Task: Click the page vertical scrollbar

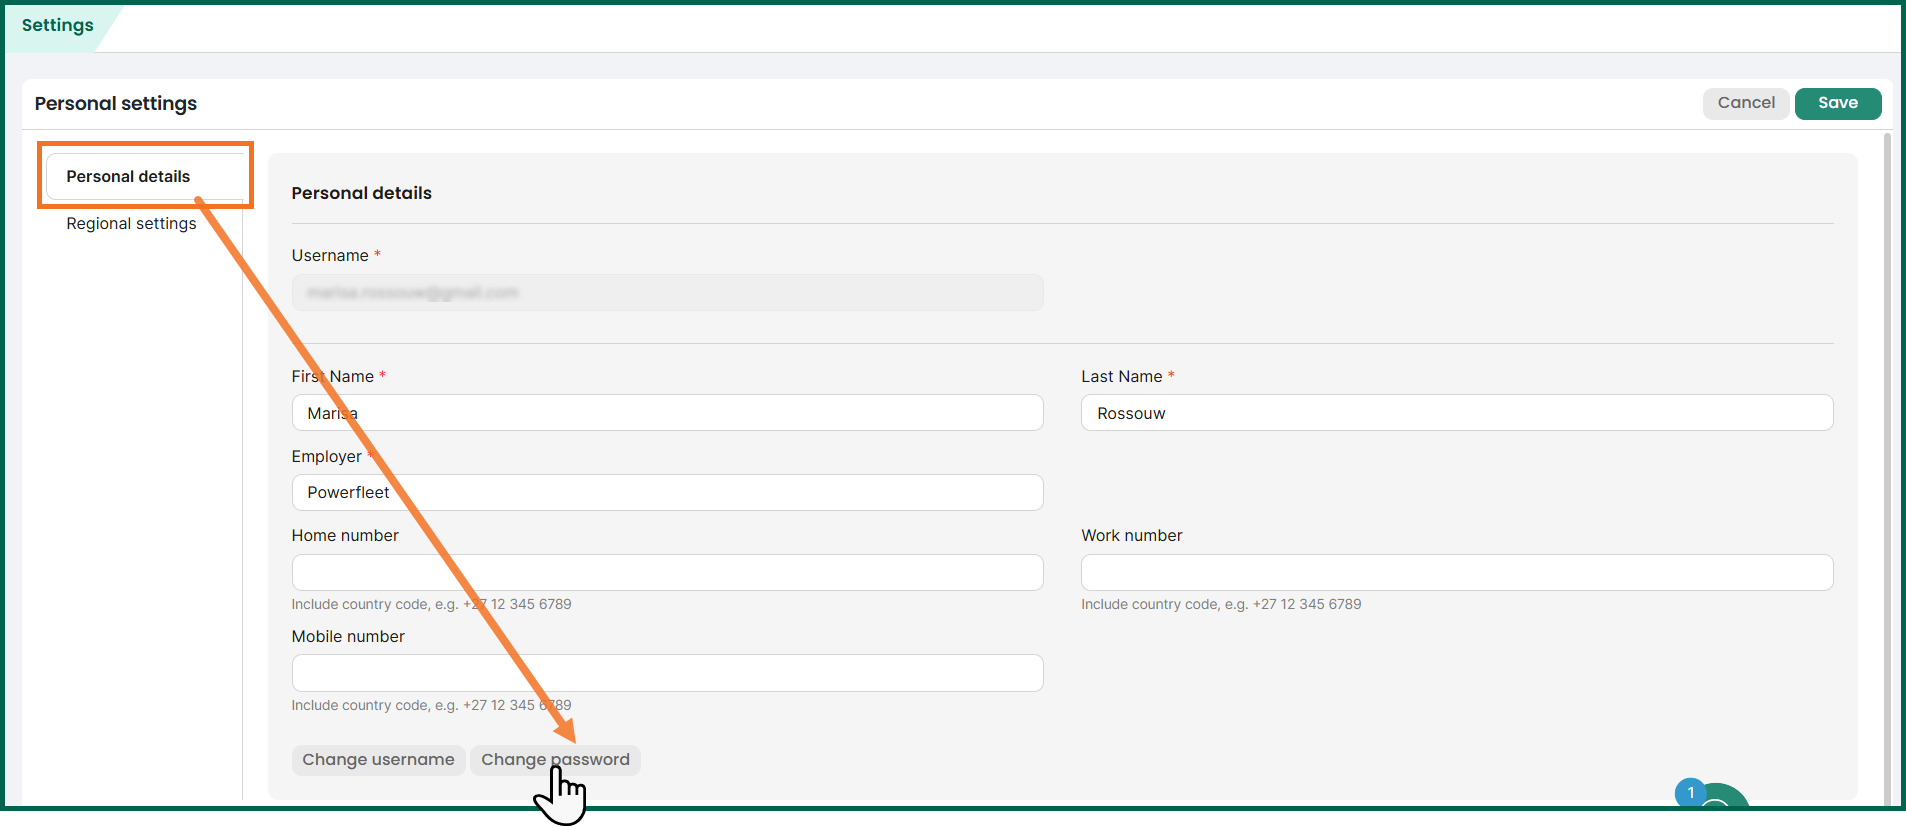Action: tap(1887, 468)
